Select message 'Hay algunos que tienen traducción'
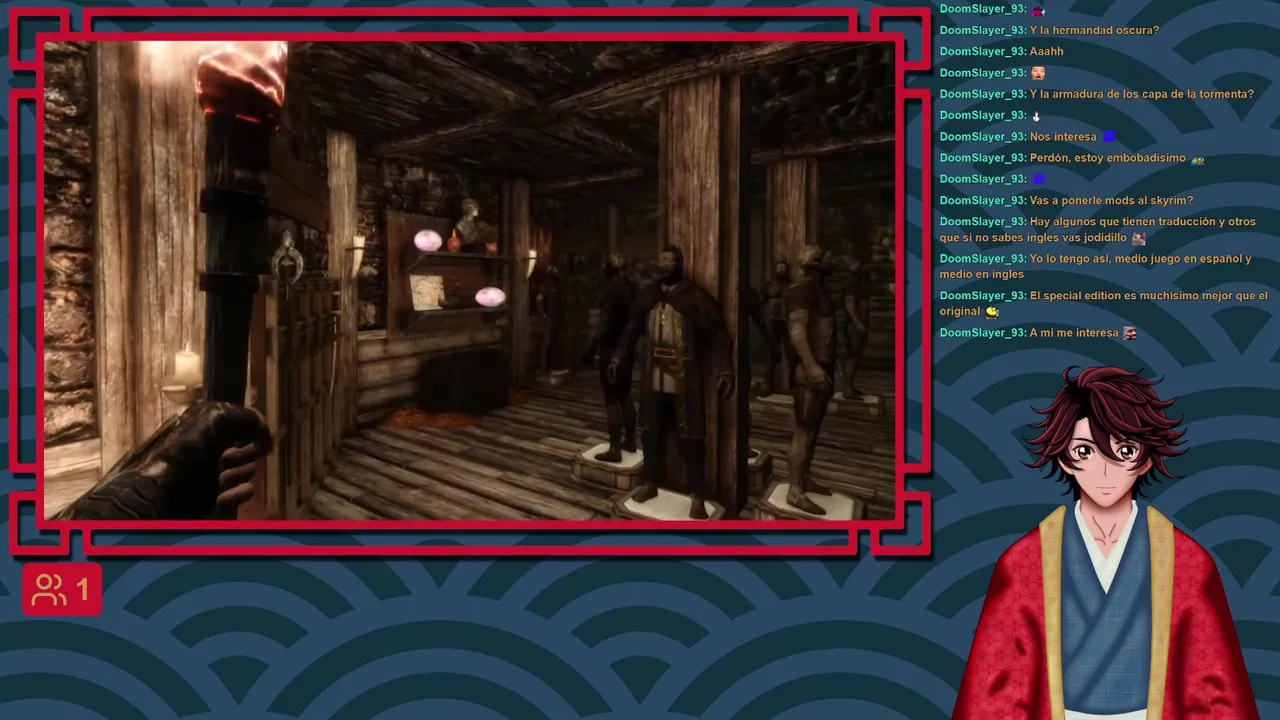 1098,230
